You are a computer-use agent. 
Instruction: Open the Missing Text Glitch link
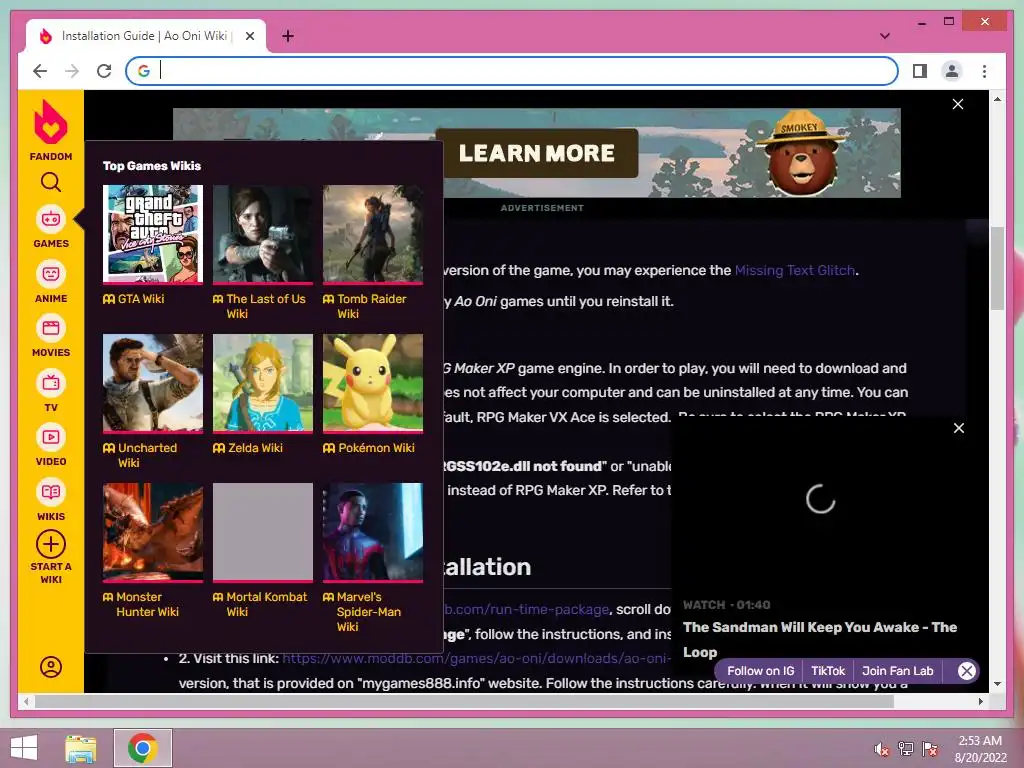[x=794, y=270]
